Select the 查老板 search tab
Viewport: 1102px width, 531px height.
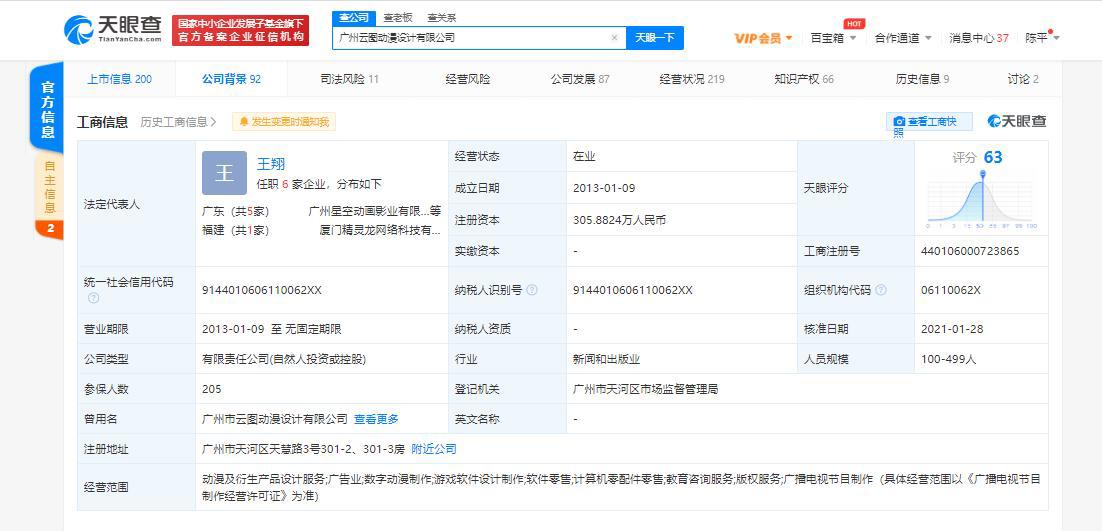tap(398, 18)
